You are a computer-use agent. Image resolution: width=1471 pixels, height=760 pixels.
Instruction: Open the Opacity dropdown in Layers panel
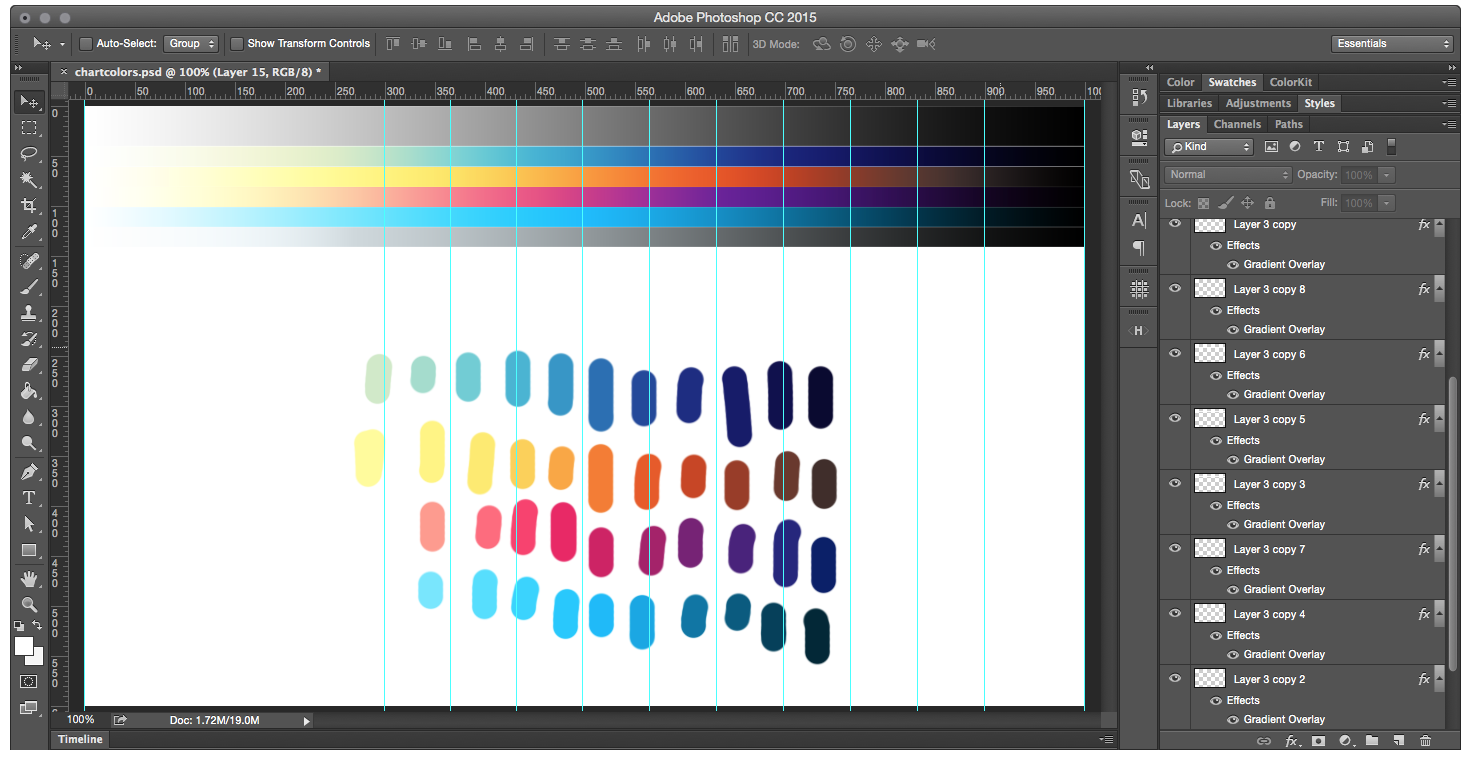1388,174
